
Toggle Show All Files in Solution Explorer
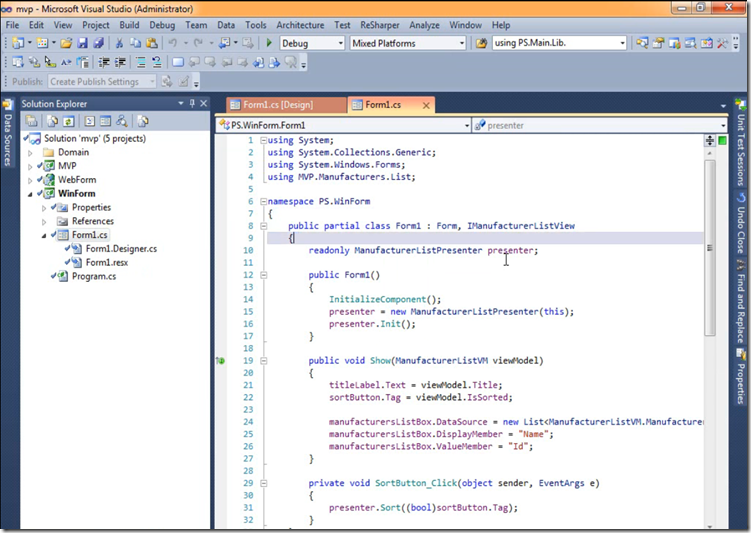pyautogui.click(x=52, y=121)
